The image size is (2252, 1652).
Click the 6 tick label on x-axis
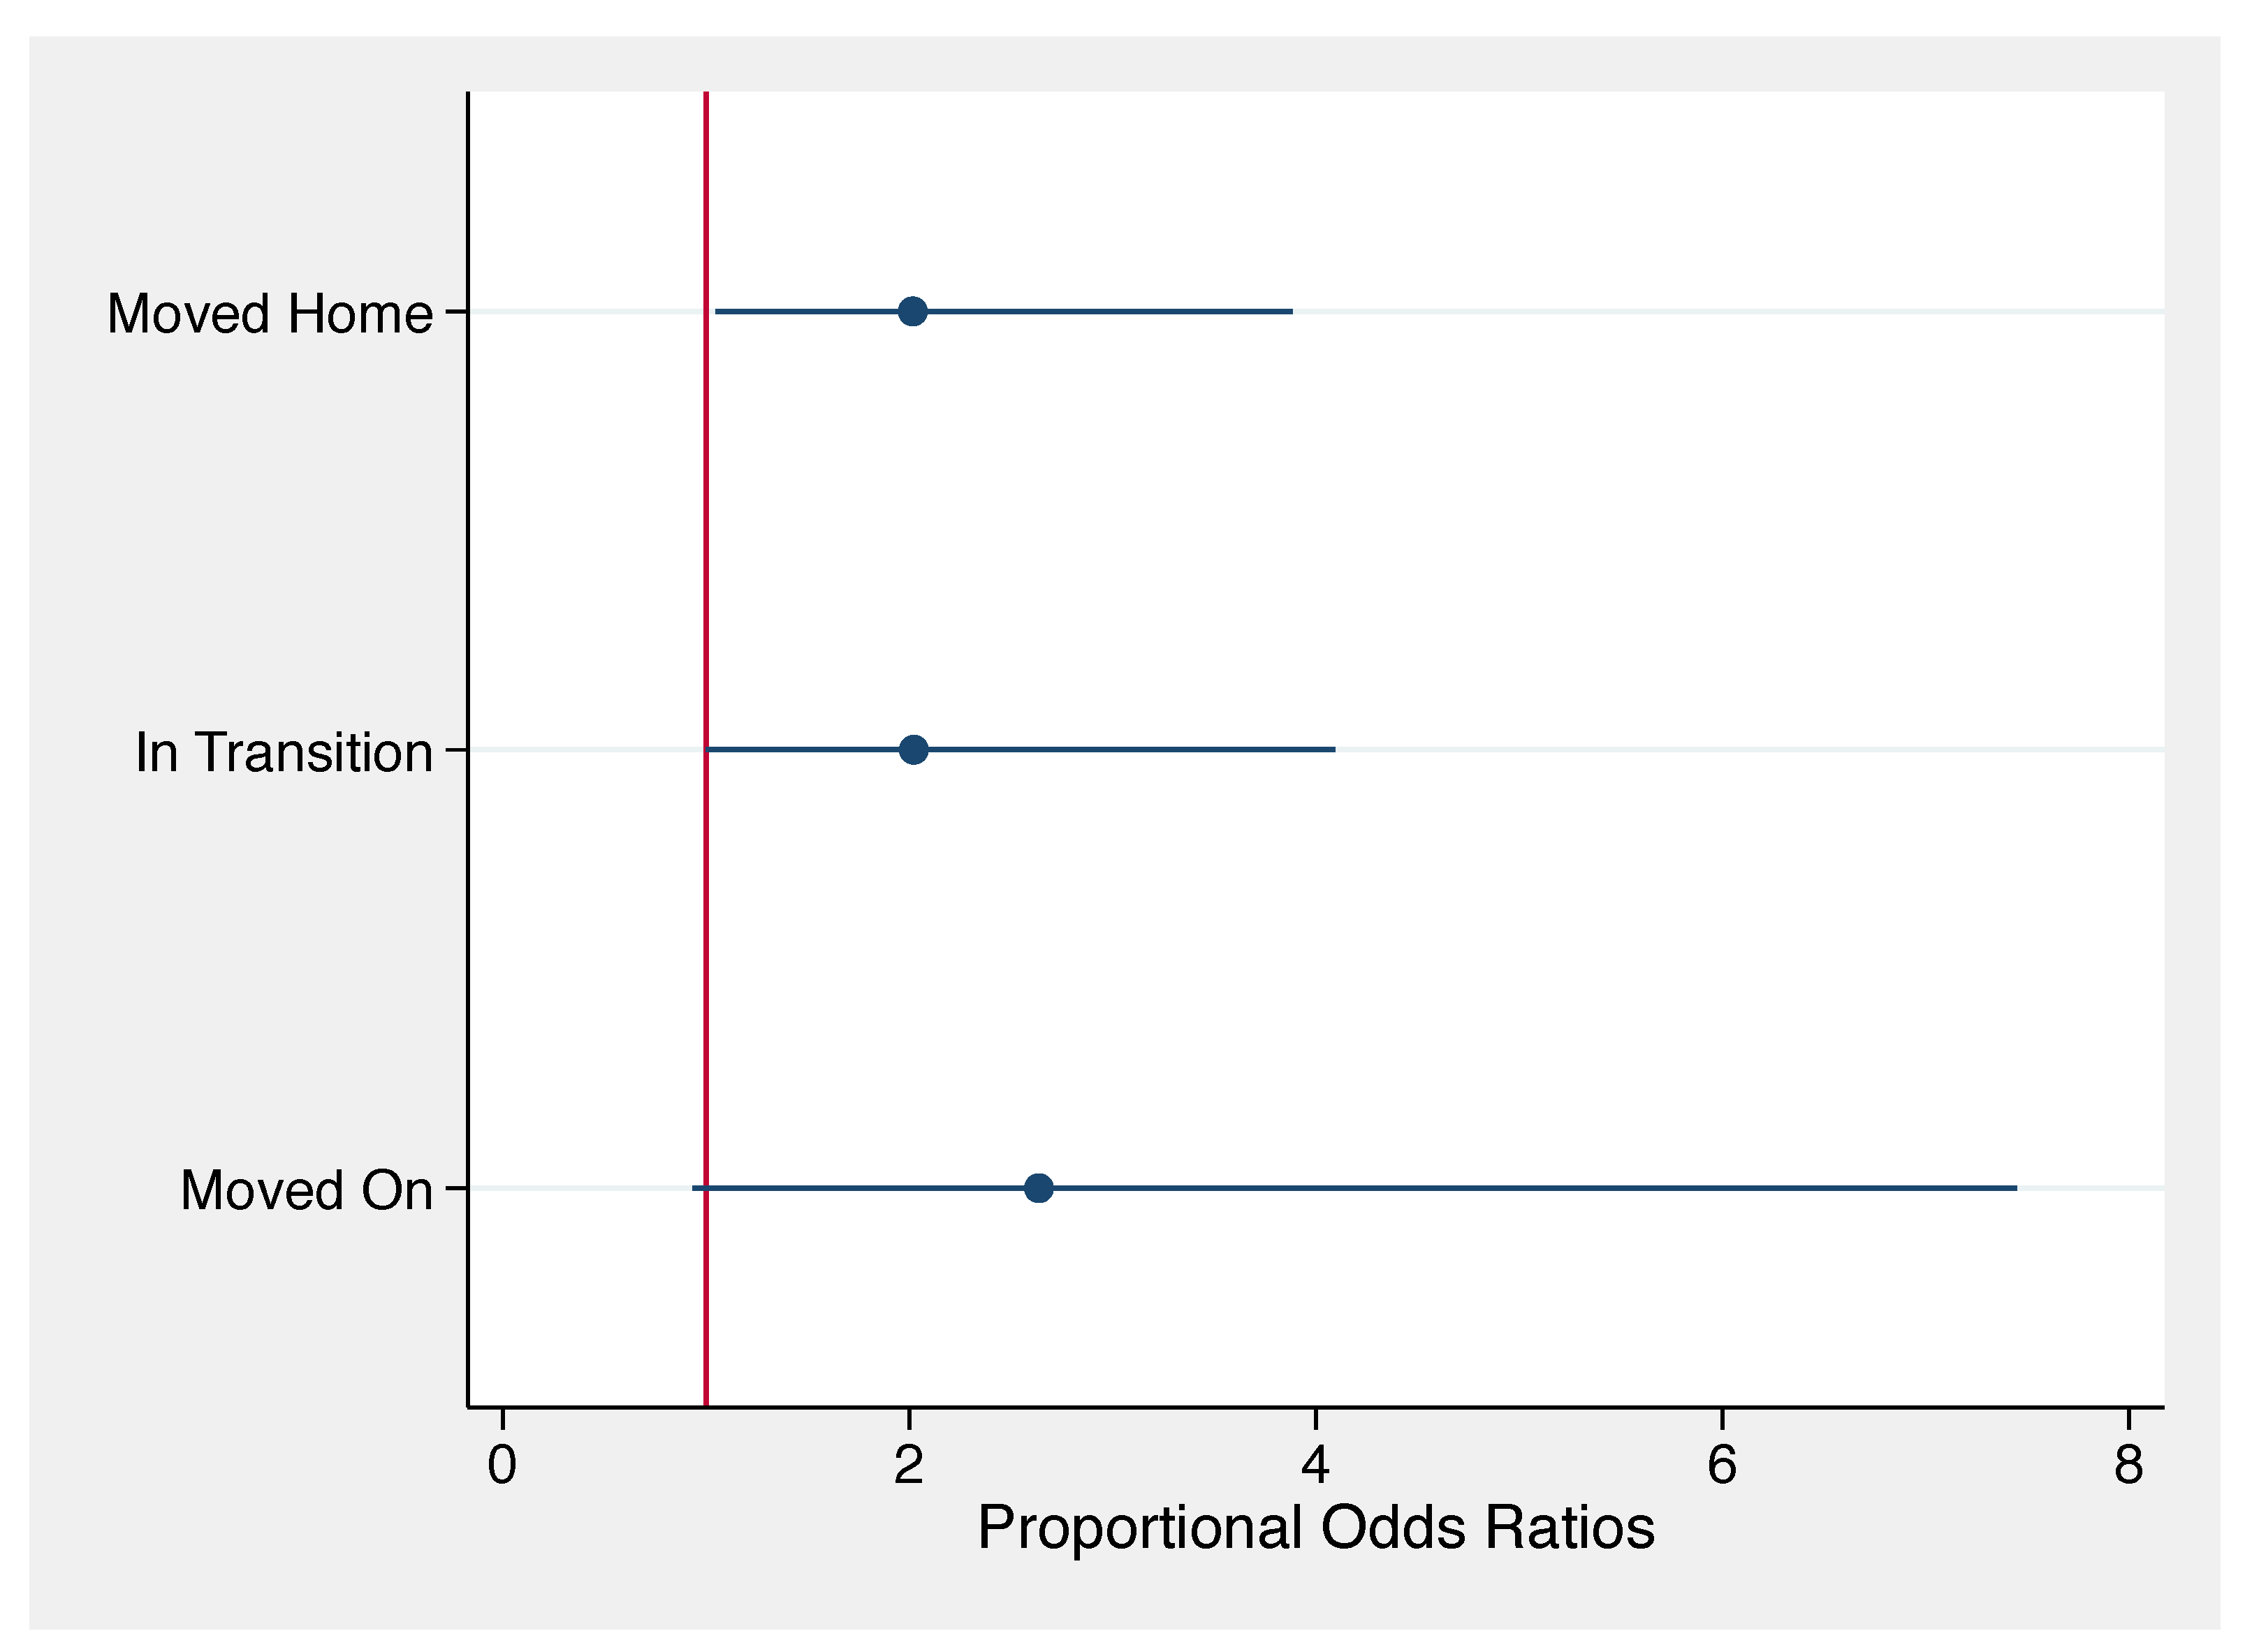click(1722, 1466)
